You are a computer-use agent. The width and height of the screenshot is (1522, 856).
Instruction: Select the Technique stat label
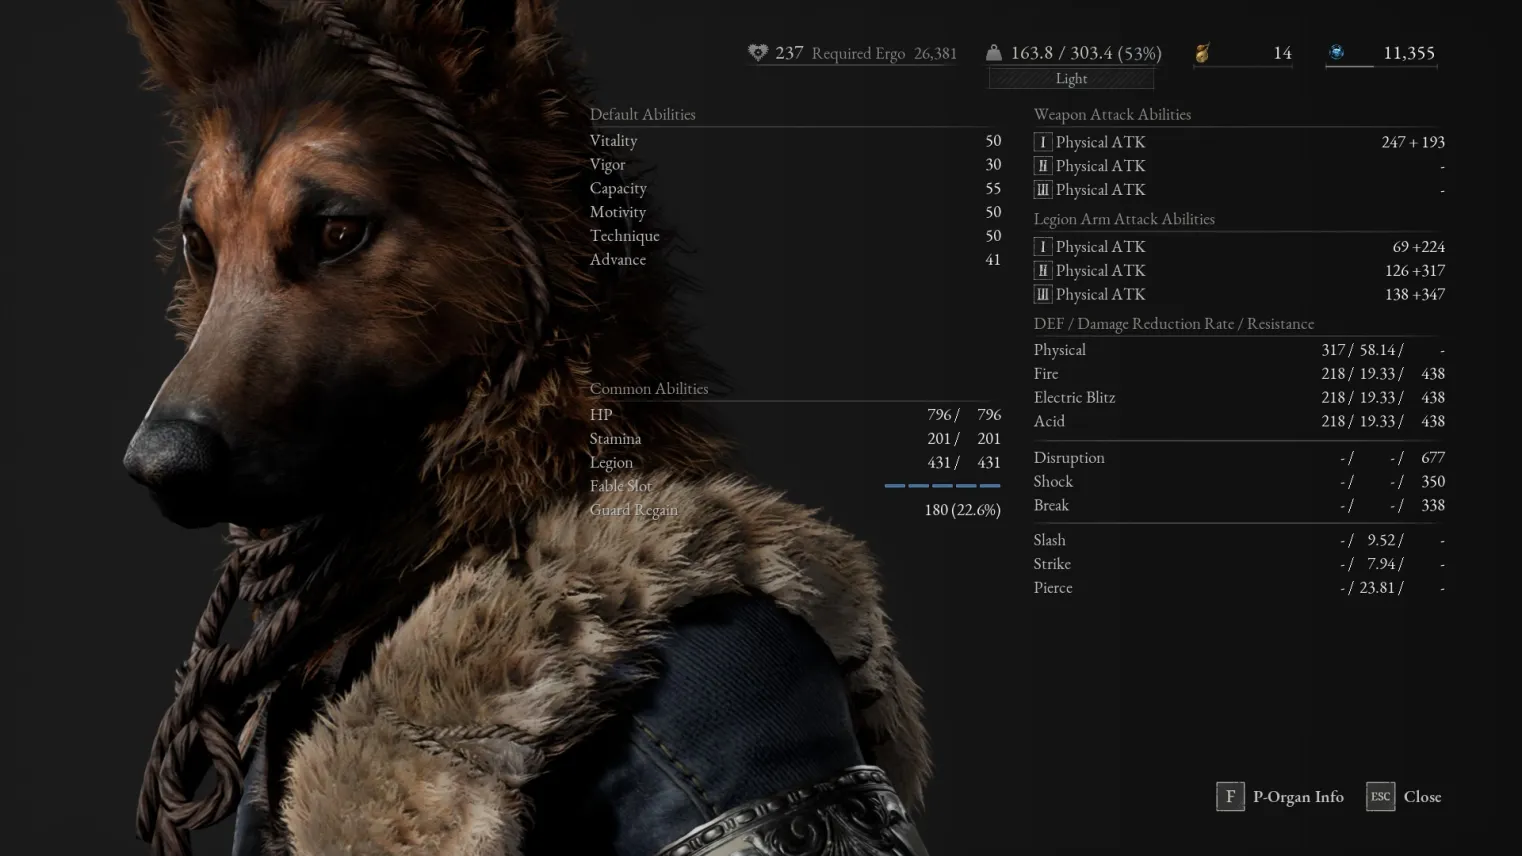click(x=625, y=236)
